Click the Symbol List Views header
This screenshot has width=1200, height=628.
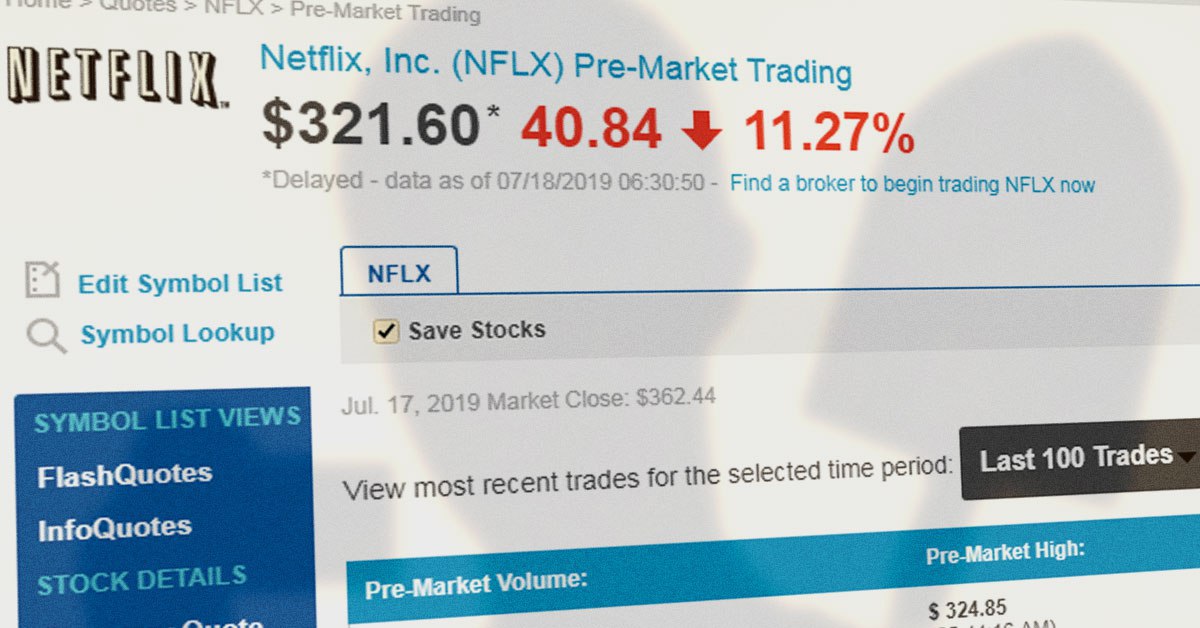click(x=167, y=418)
